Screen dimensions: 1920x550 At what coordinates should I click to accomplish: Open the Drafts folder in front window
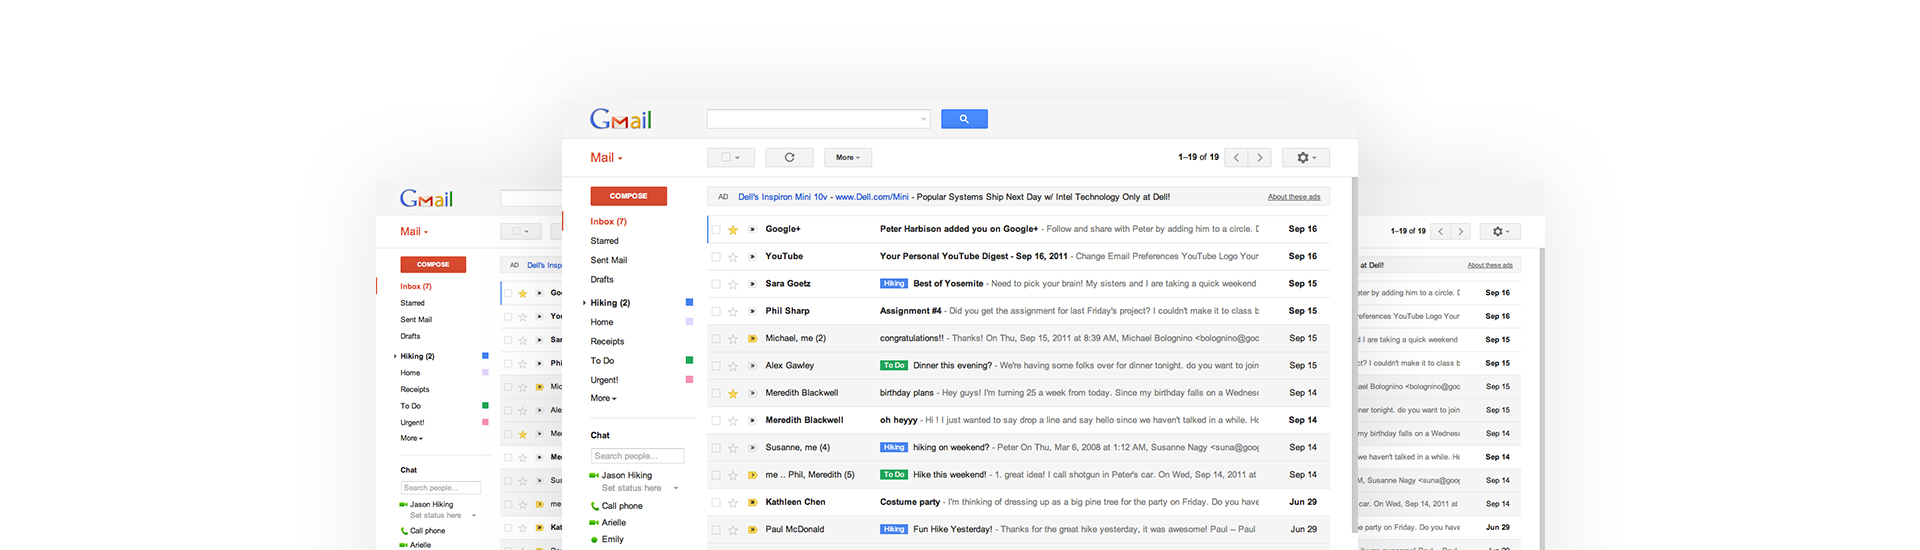point(602,280)
